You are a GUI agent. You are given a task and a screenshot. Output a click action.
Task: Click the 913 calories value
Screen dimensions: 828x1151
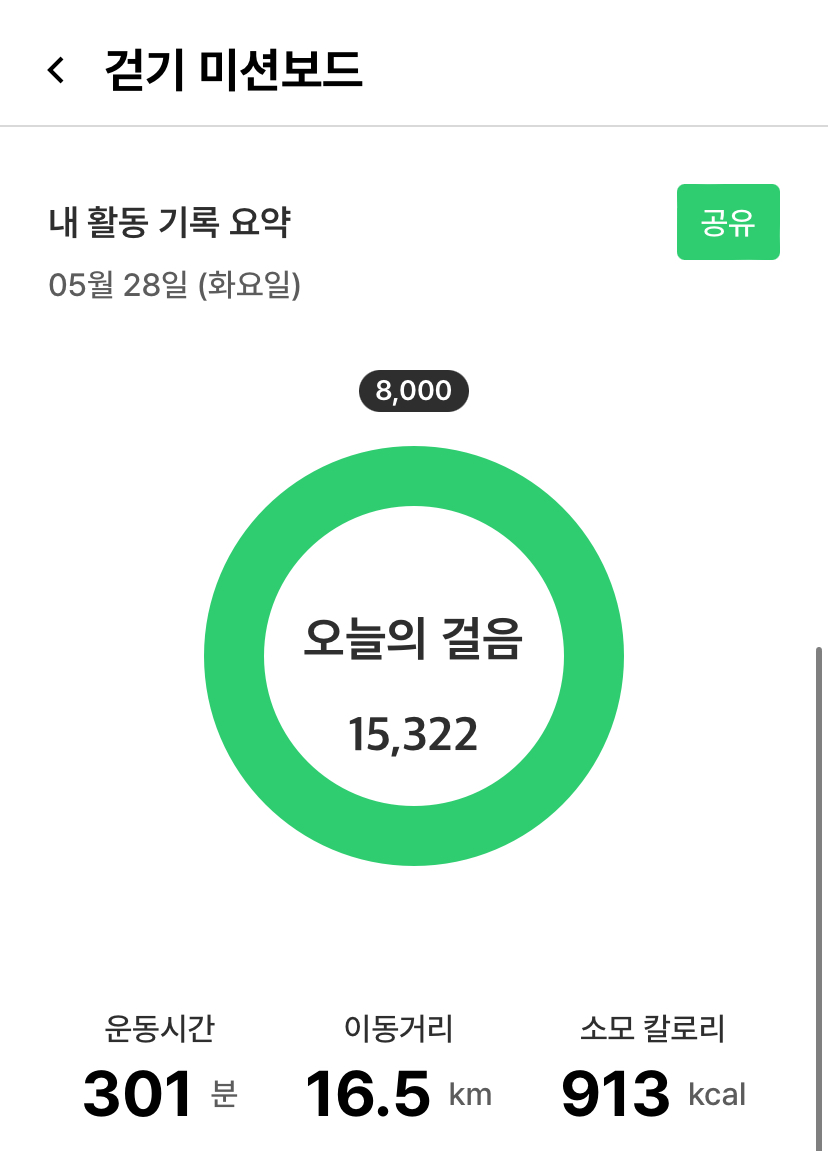click(x=615, y=1094)
